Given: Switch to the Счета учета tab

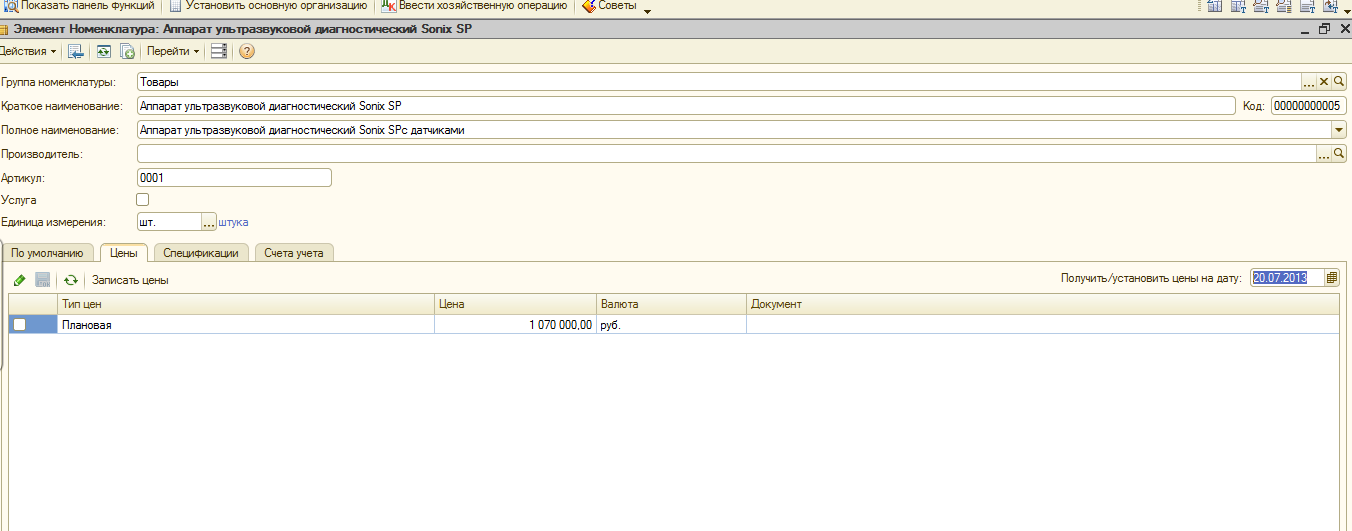Looking at the screenshot, I should (x=294, y=253).
